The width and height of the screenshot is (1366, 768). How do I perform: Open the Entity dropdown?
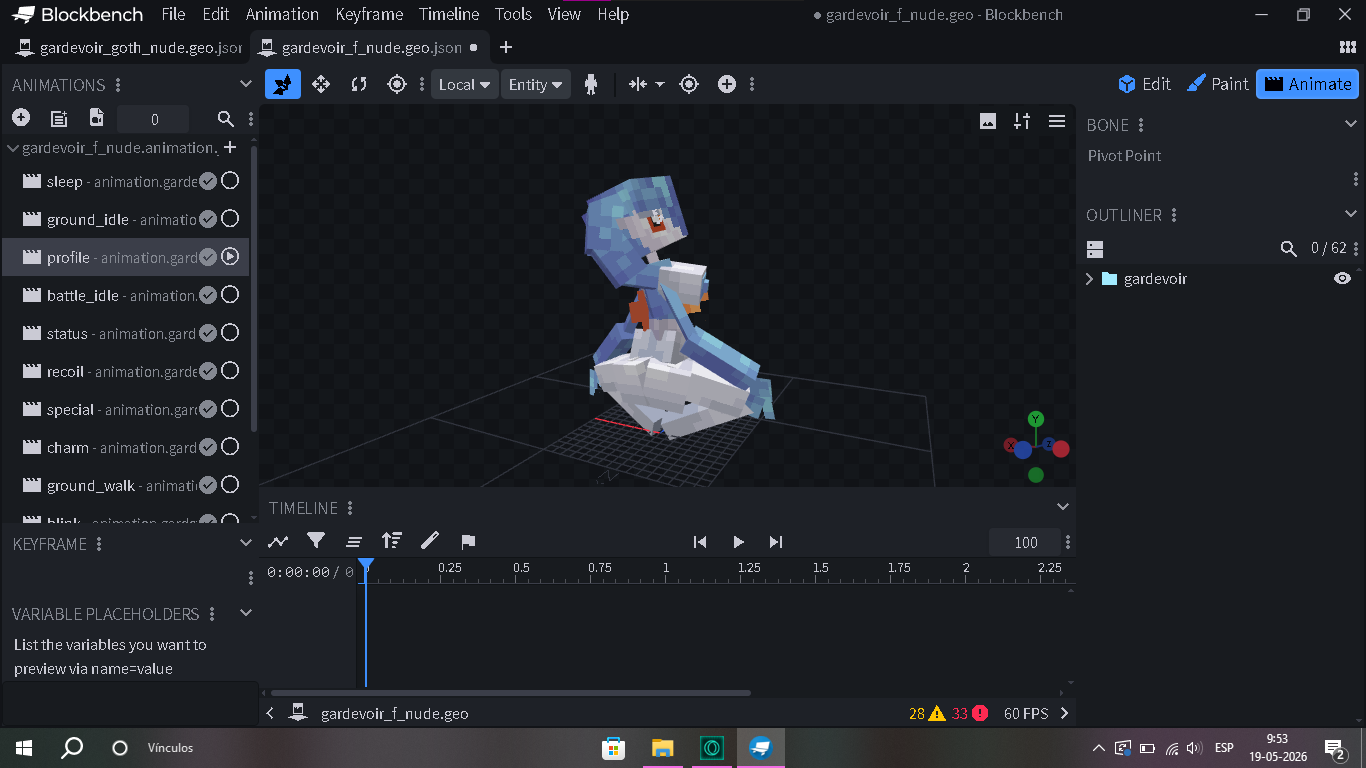coord(536,84)
